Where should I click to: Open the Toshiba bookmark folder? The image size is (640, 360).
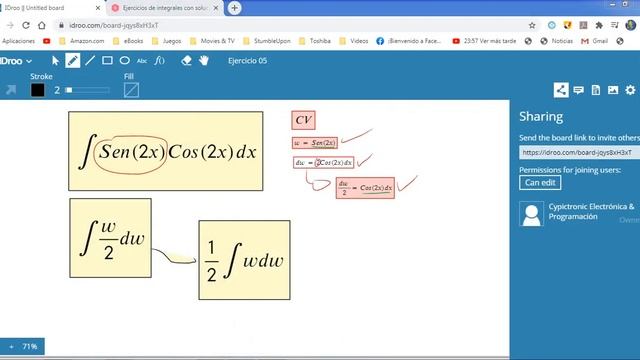pos(315,41)
